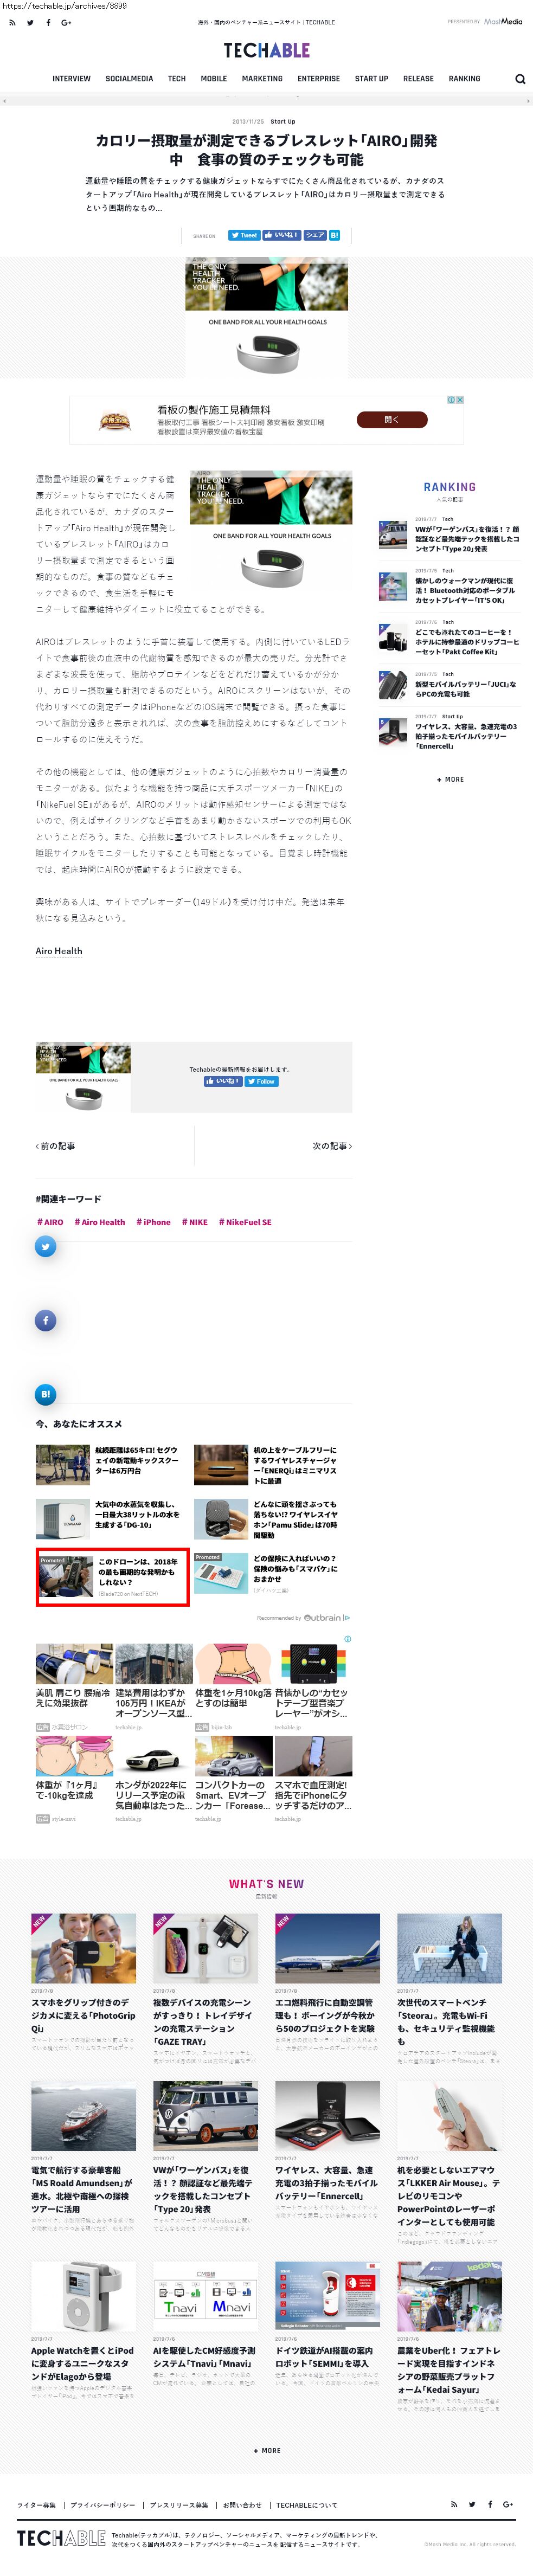The height and width of the screenshot is (2576, 533).
Task: Click the Hatena B! button beside シェア
Action: point(334,235)
